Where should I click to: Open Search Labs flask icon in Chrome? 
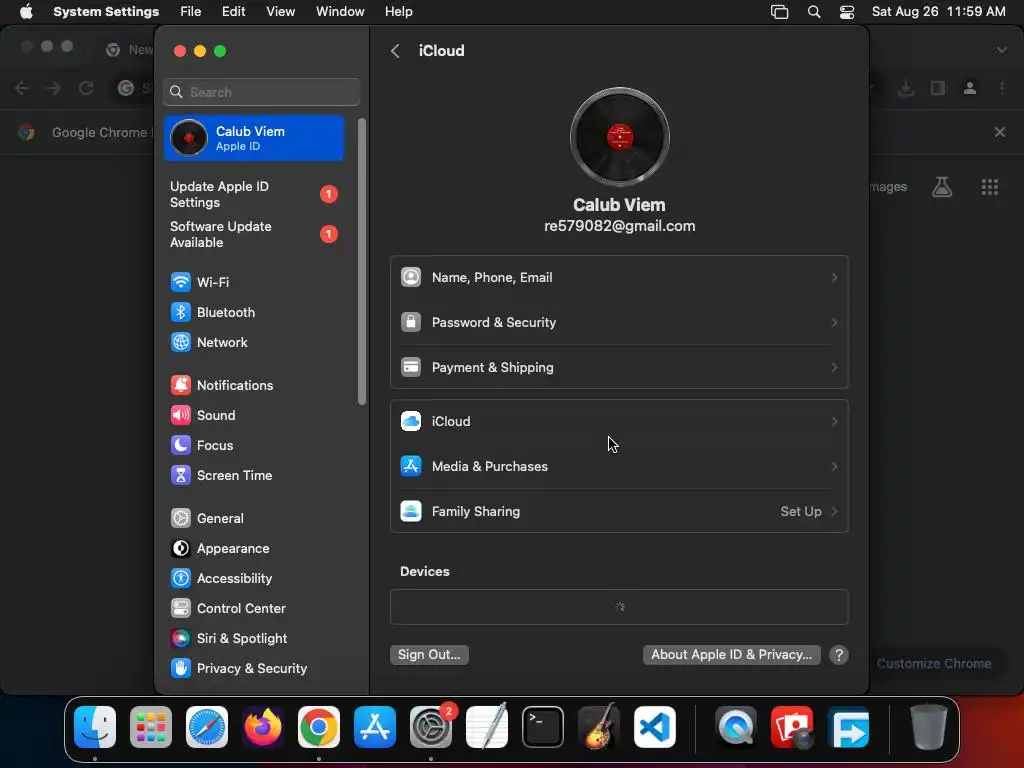point(942,187)
